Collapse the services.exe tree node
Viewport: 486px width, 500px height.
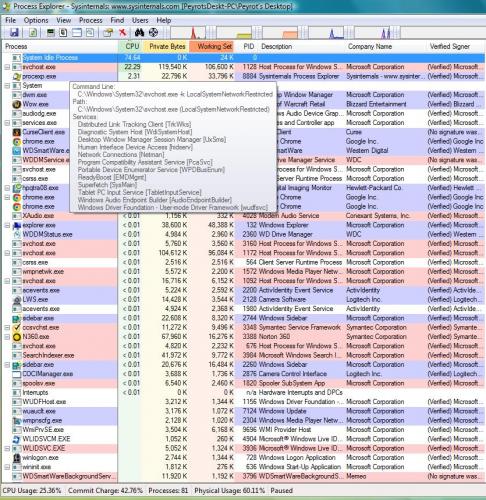[x=7, y=123]
